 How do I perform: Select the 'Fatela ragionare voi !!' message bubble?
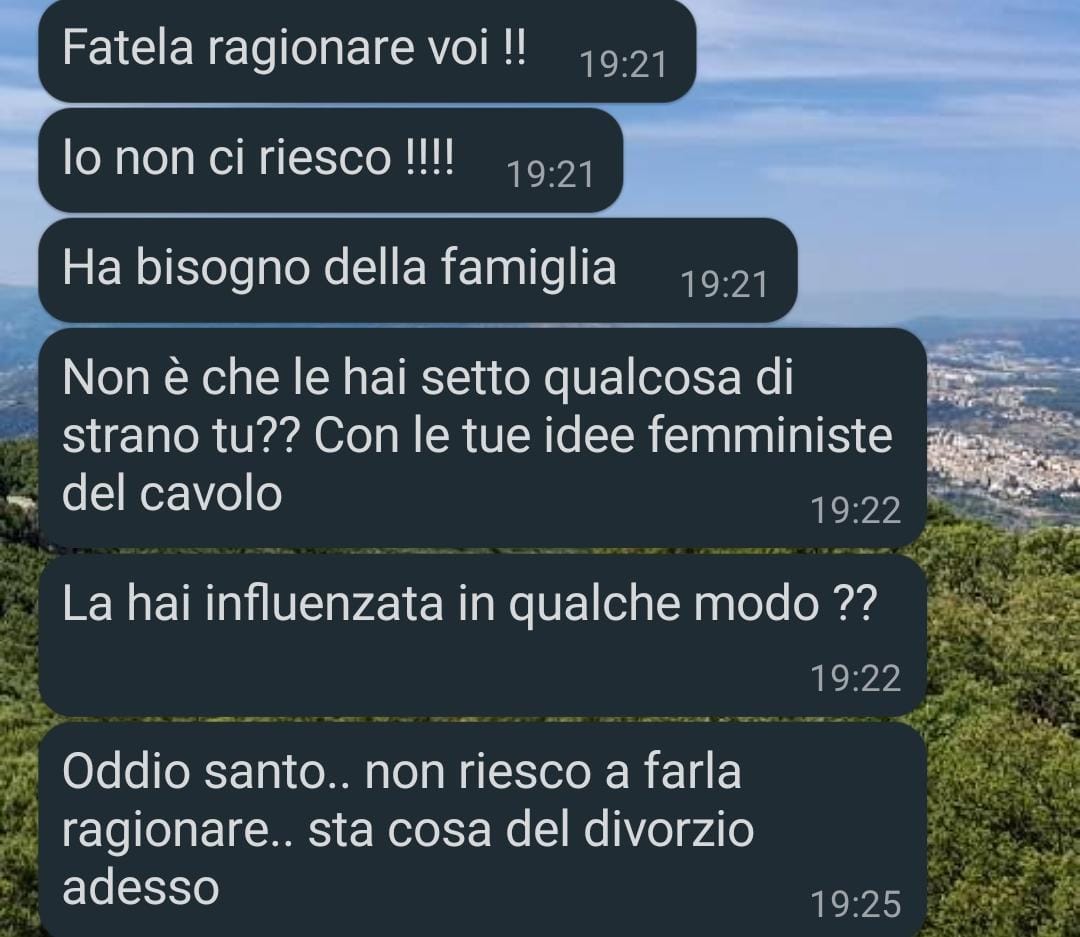(x=367, y=50)
